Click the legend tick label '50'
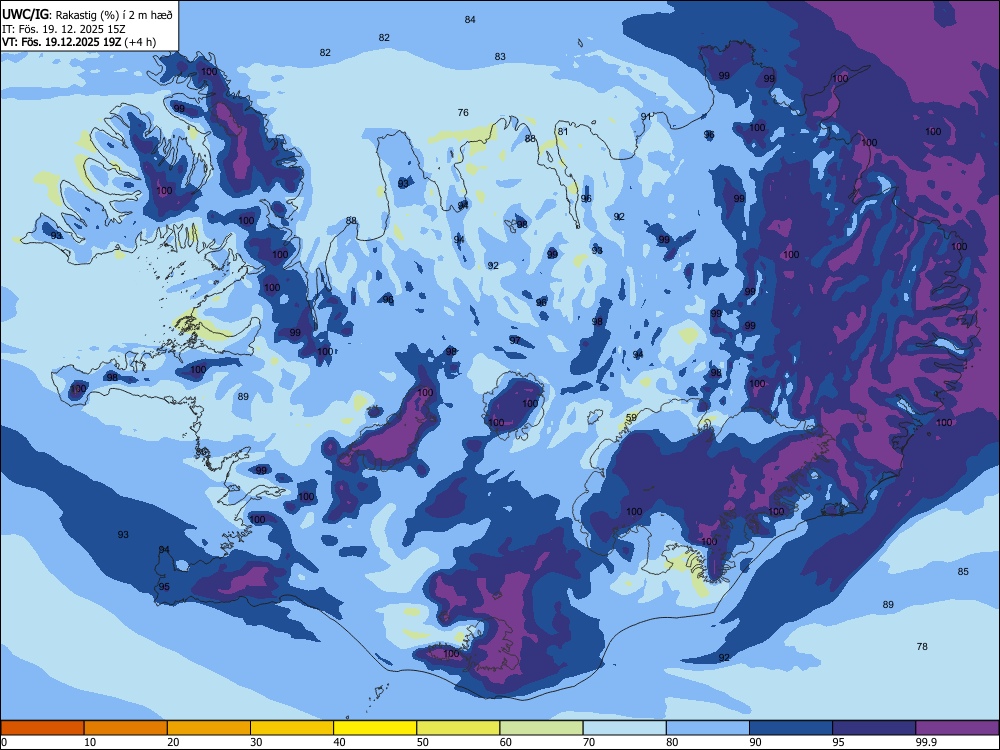1000x750 pixels. tap(422, 742)
